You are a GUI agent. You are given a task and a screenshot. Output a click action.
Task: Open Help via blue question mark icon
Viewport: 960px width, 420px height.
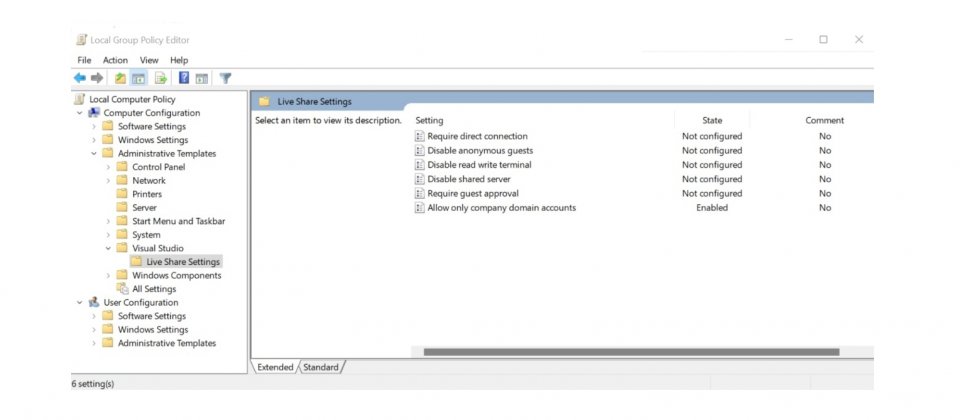pyautogui.click(x=184, y=78)
